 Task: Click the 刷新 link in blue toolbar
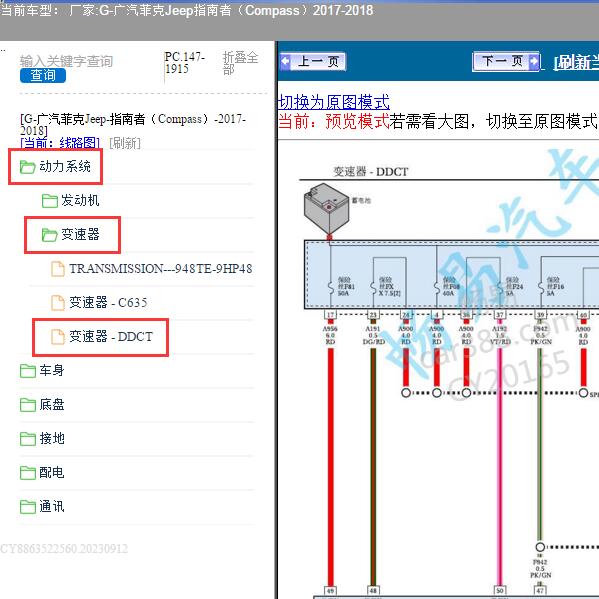[576, 62]
